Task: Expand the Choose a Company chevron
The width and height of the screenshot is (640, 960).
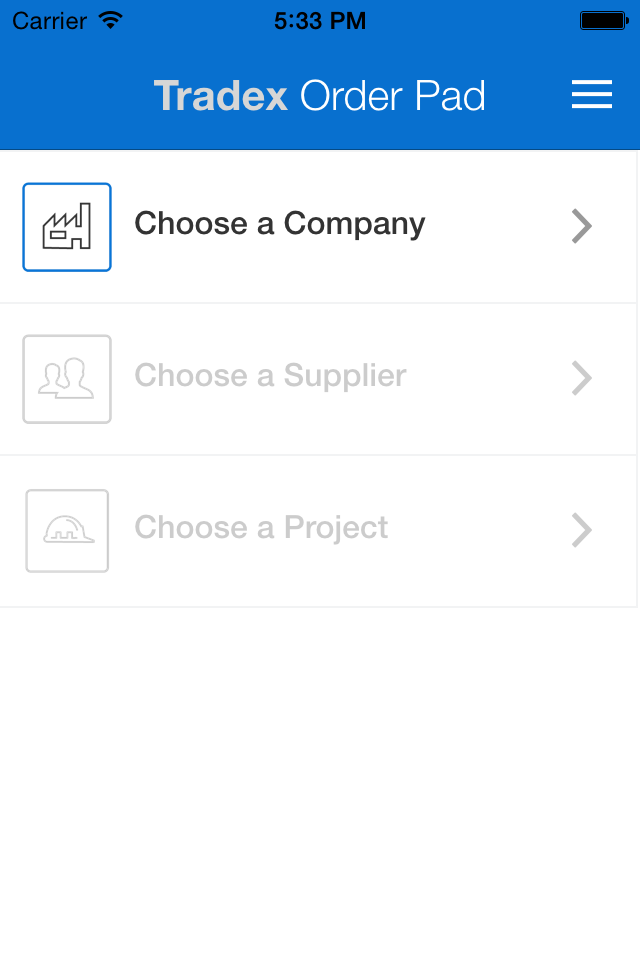Action: (x=582, y=226)
